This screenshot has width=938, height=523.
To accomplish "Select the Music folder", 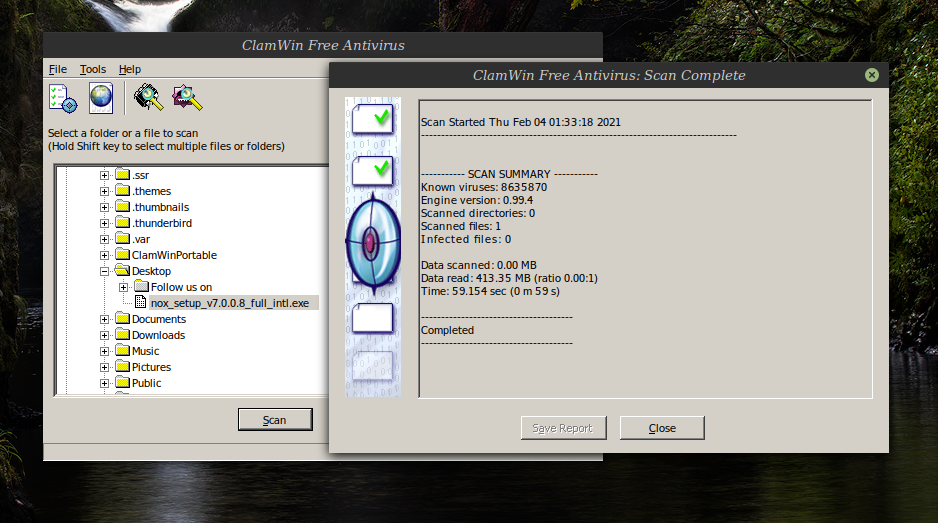I will (145, 351).
